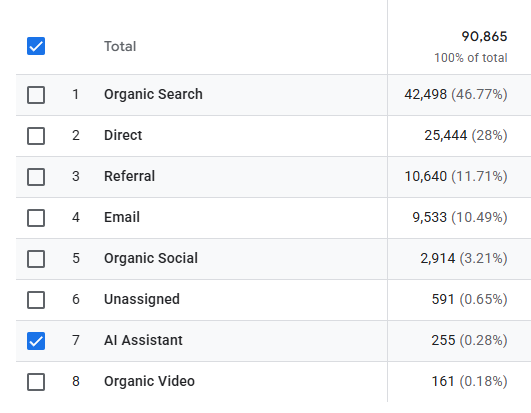Click the Referral channel label
Viewport: 531px width, 413px height.
pos(129,176)
